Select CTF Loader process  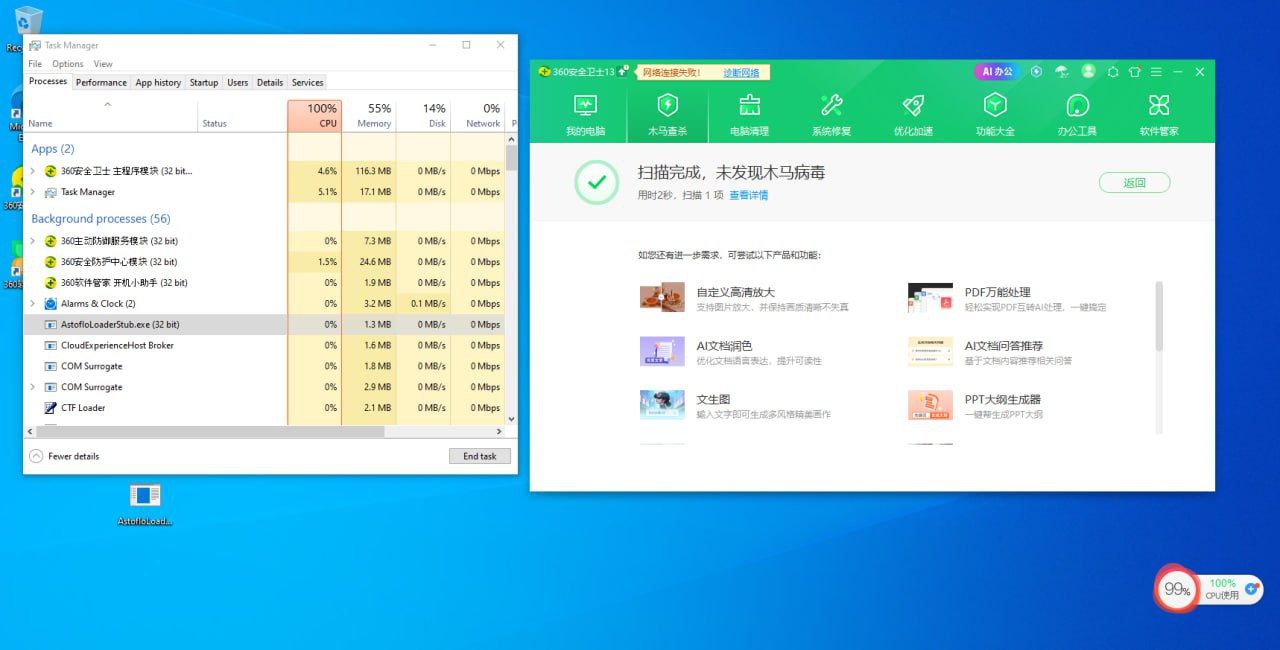265,408
